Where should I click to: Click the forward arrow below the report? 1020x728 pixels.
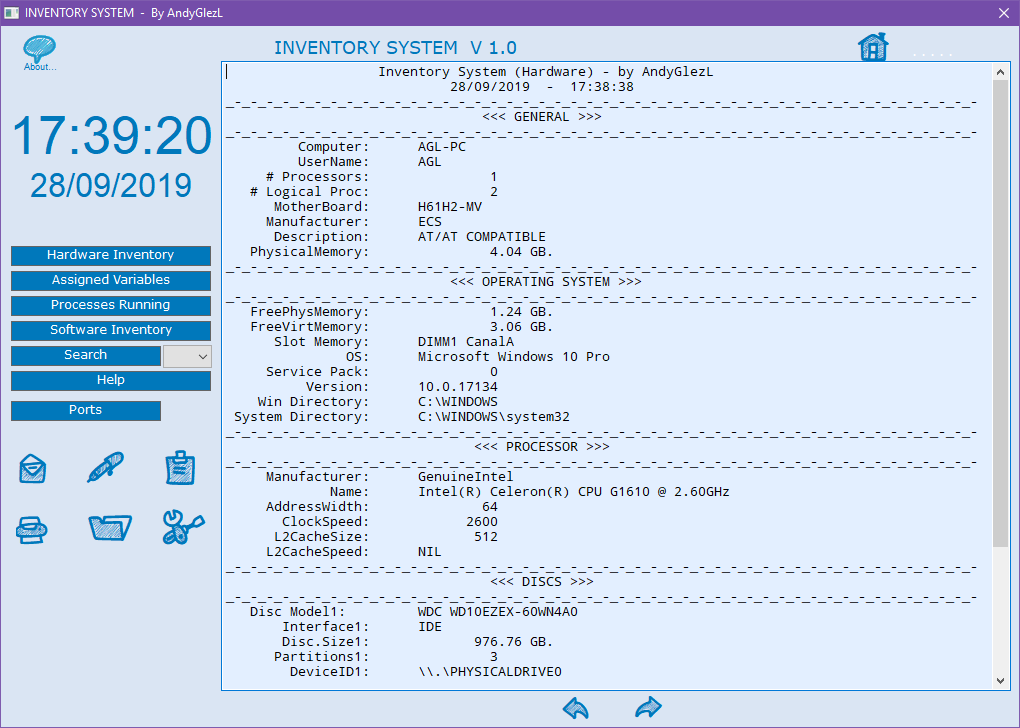[x=647, y=707]
